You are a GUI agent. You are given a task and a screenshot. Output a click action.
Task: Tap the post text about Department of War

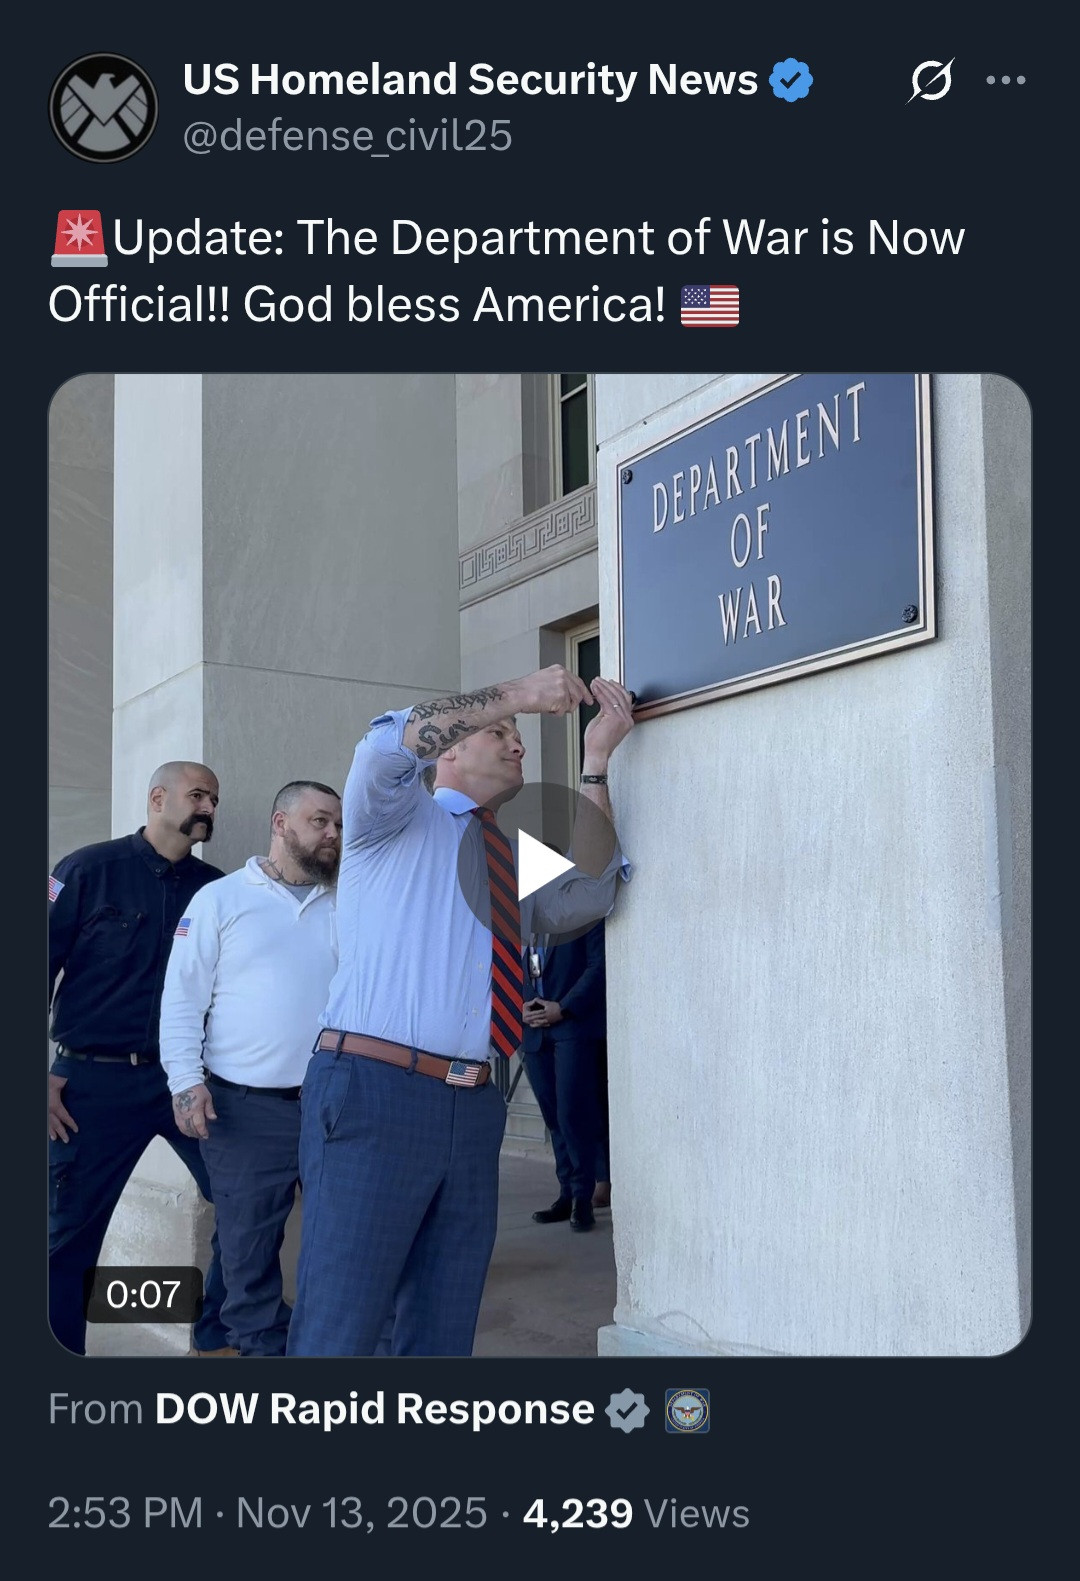506,271
